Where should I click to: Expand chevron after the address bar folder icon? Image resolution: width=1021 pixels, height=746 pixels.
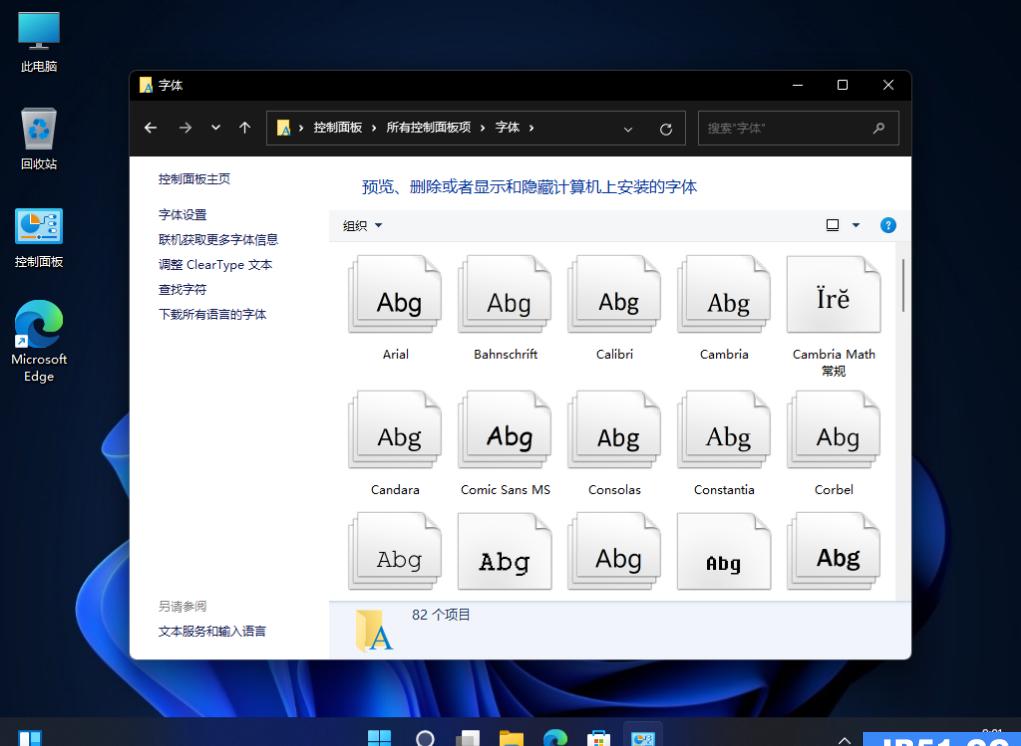[301, 128]
